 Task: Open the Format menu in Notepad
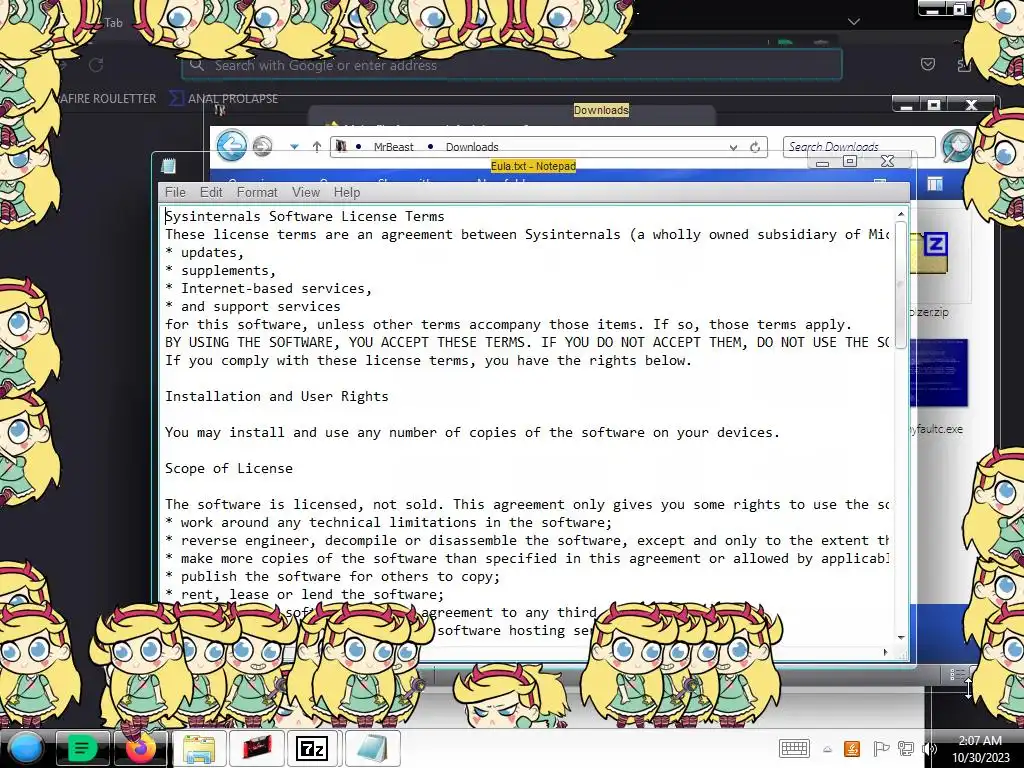point(257,192)
